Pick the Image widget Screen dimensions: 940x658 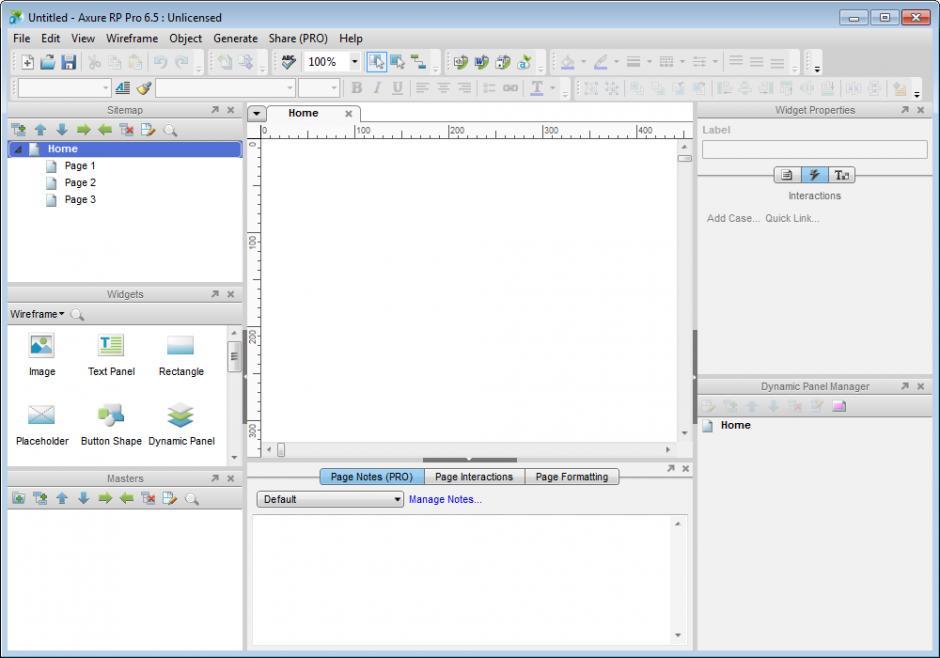[42, 355]
